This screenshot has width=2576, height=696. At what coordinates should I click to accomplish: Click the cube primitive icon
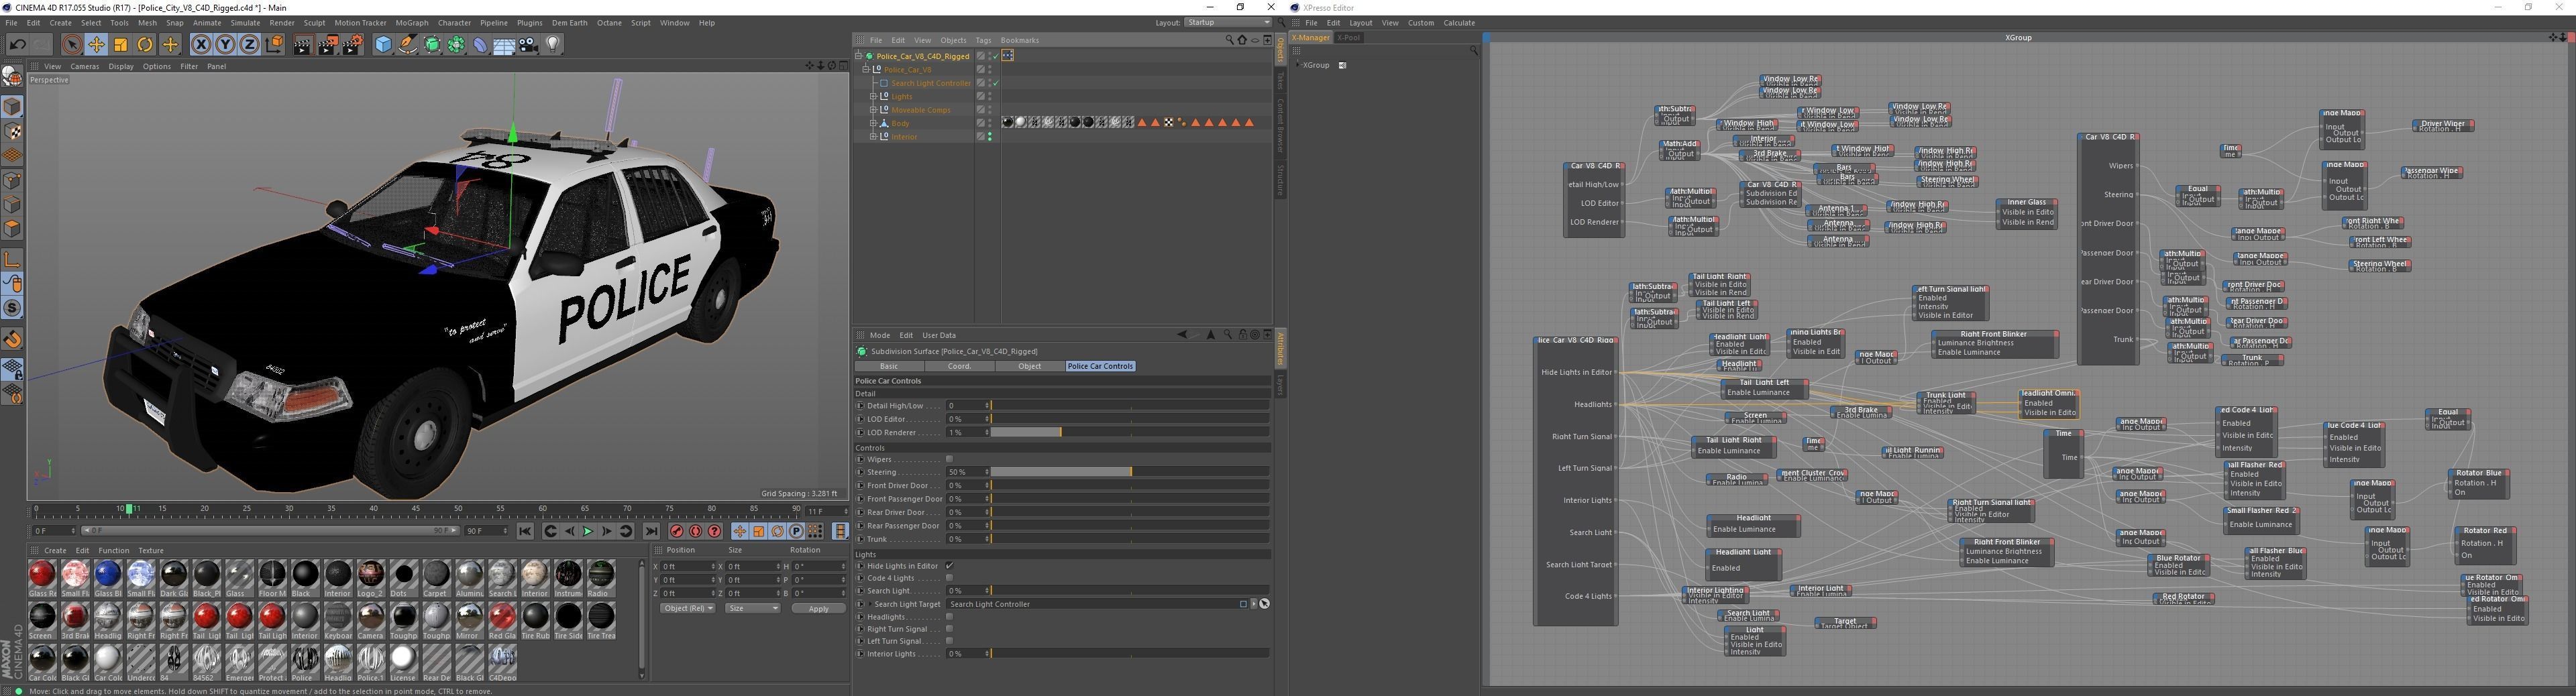click(383, 45)
